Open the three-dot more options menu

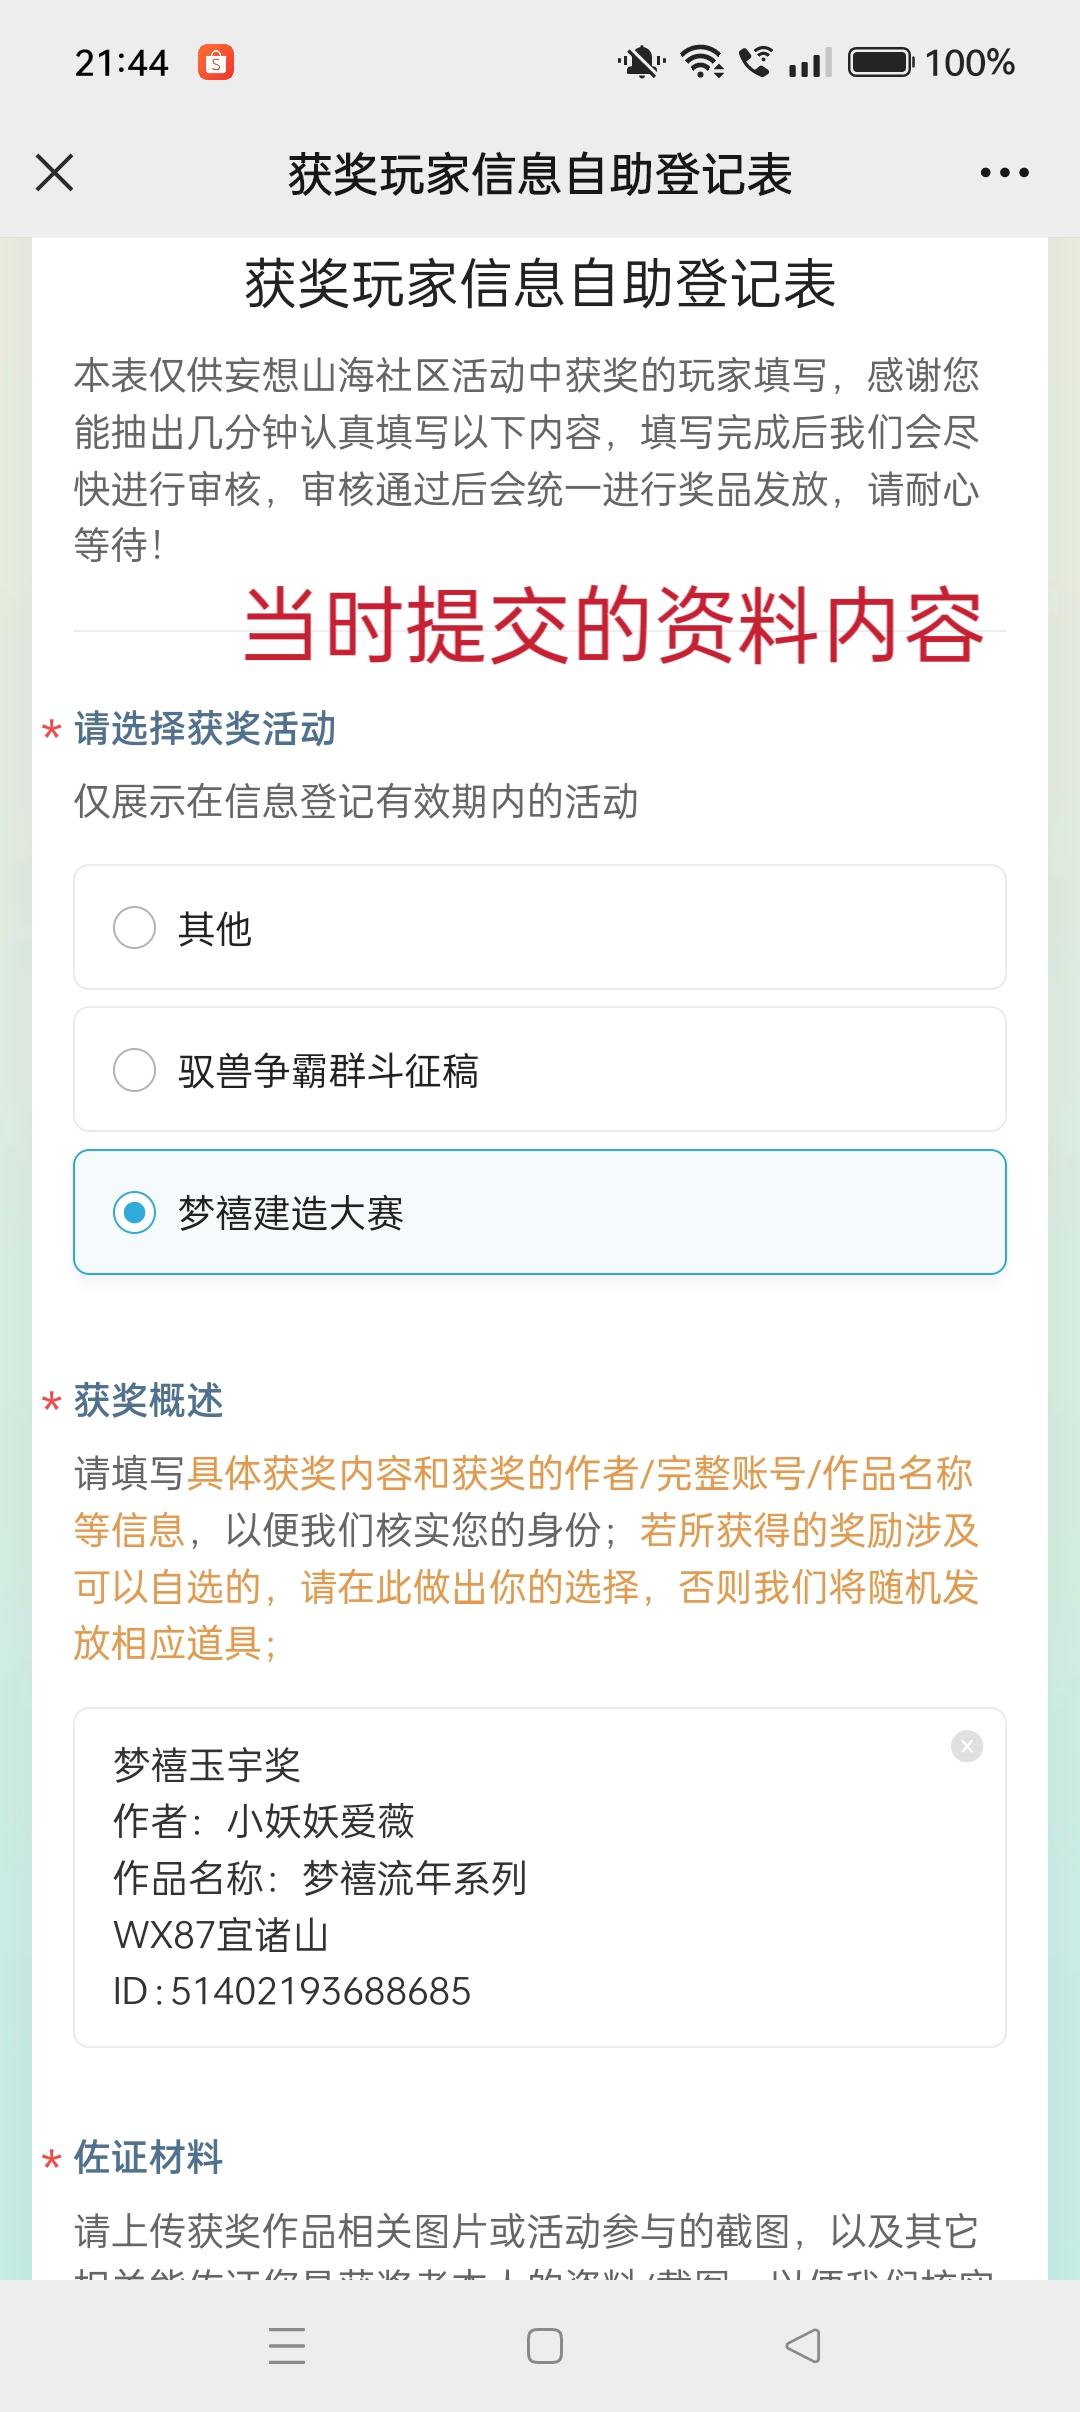click(1004, 173)
